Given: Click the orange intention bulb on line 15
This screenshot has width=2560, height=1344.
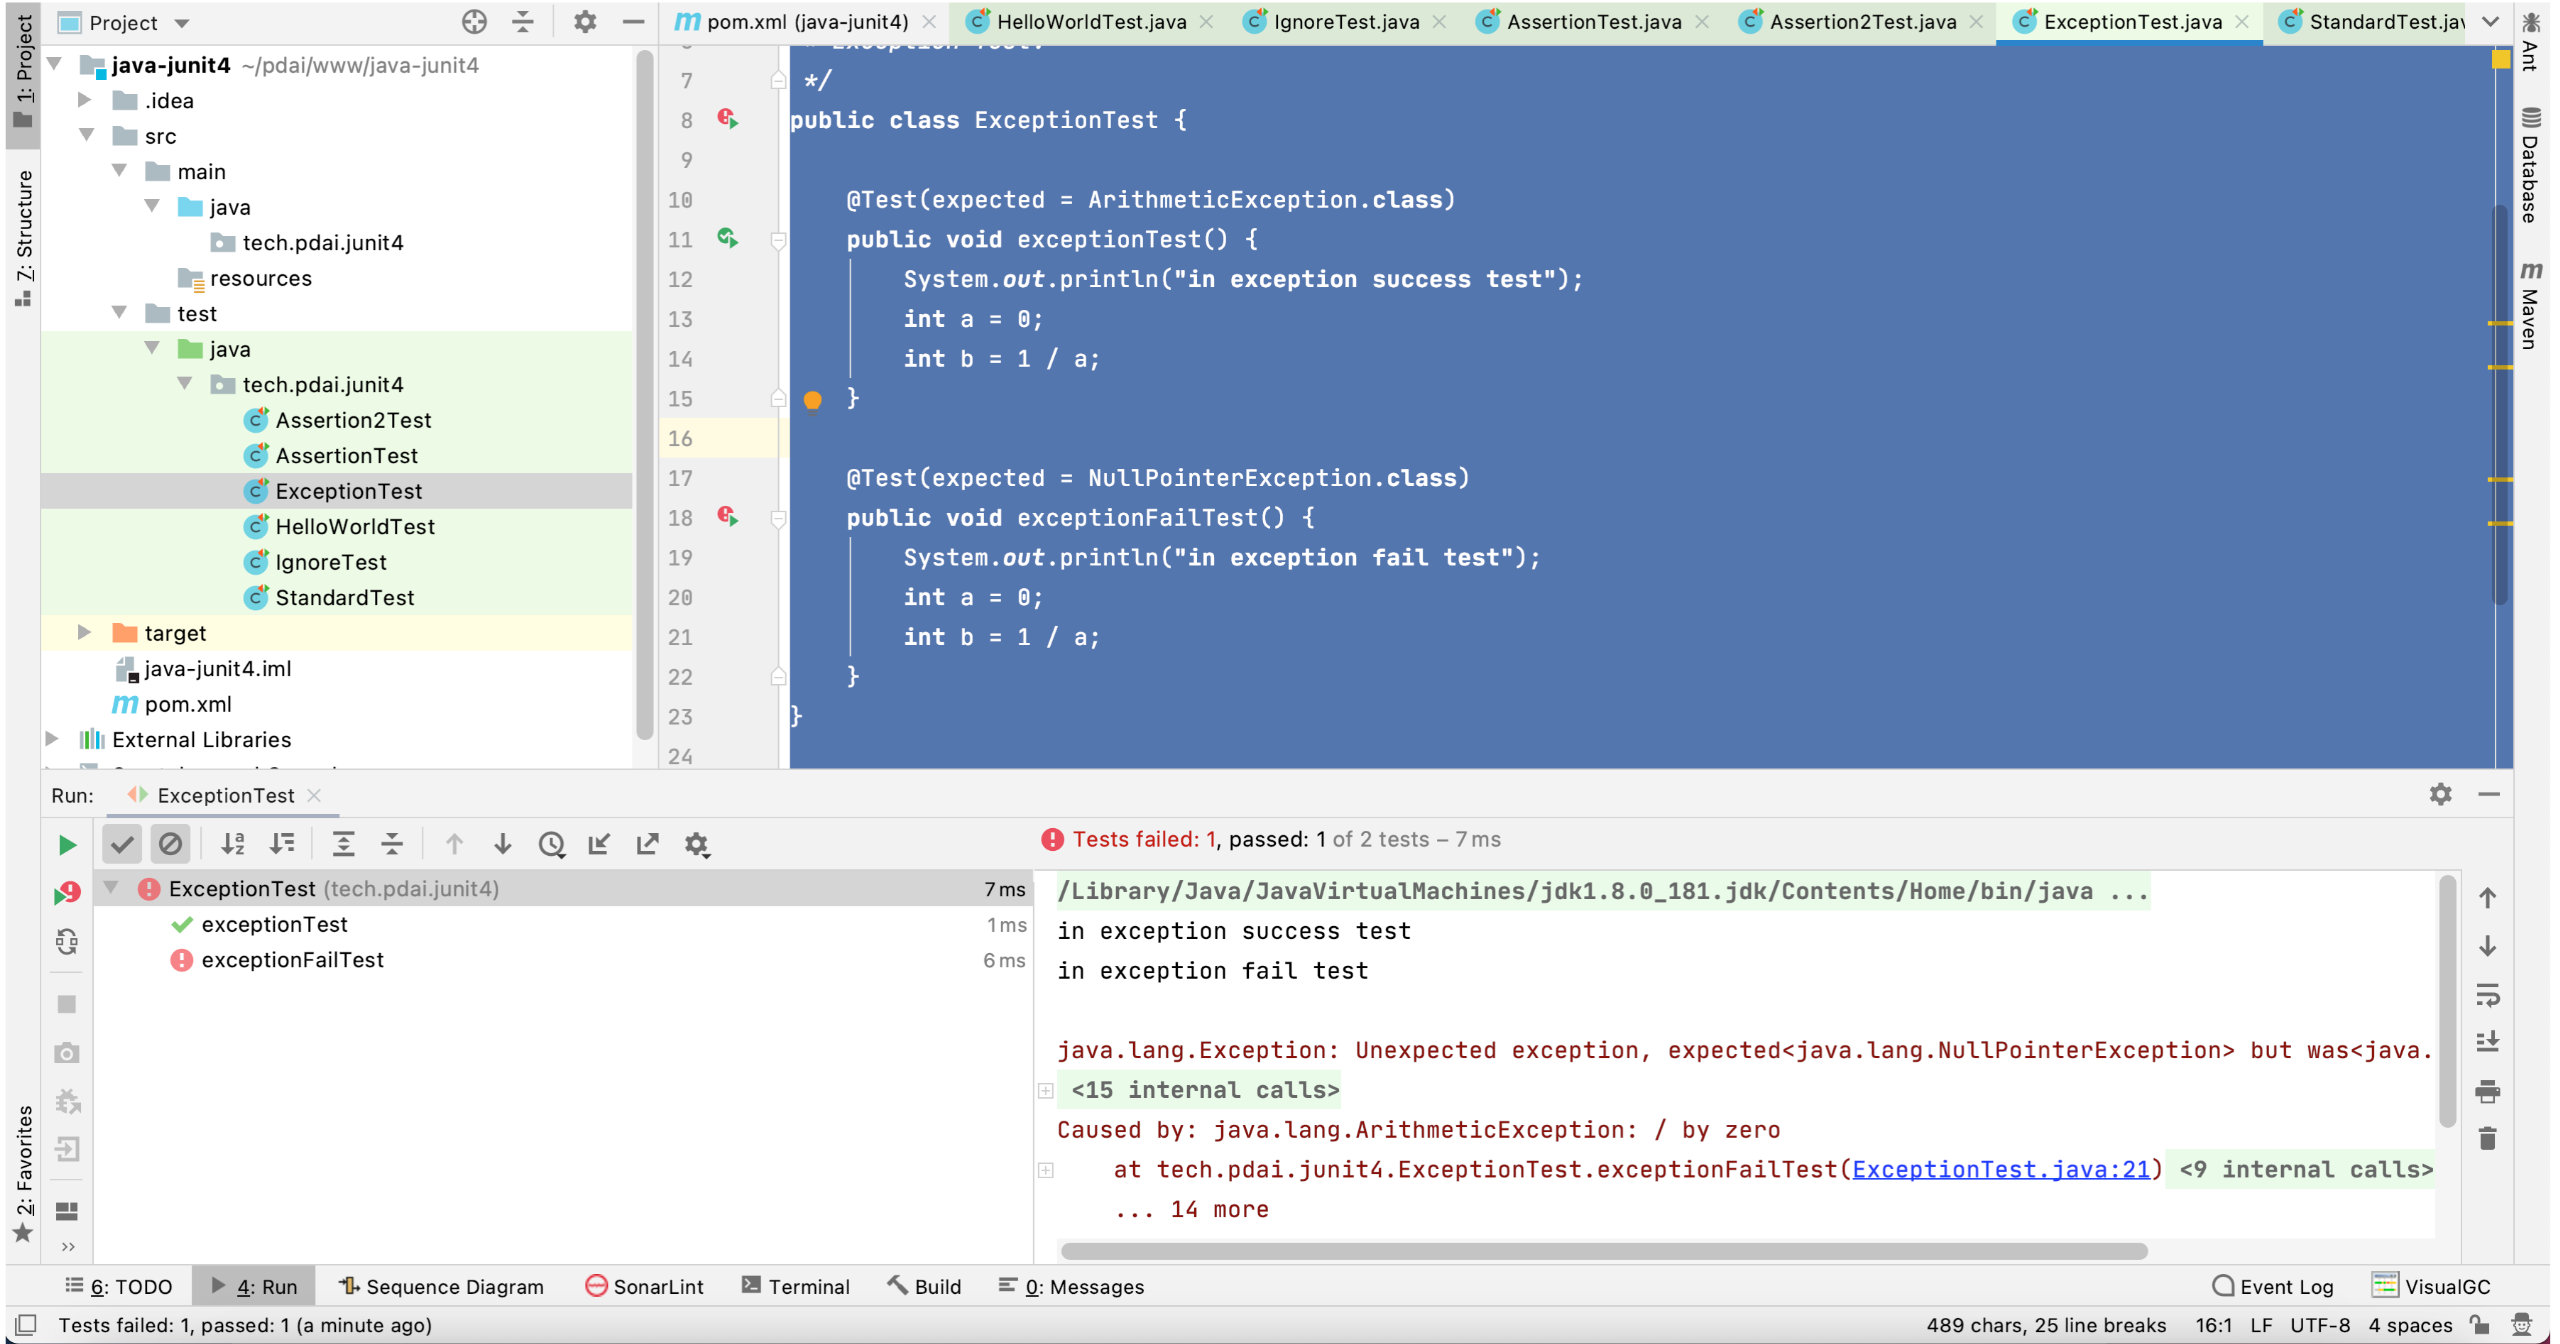Looking at the screenshot, I should tap(813, 400).
